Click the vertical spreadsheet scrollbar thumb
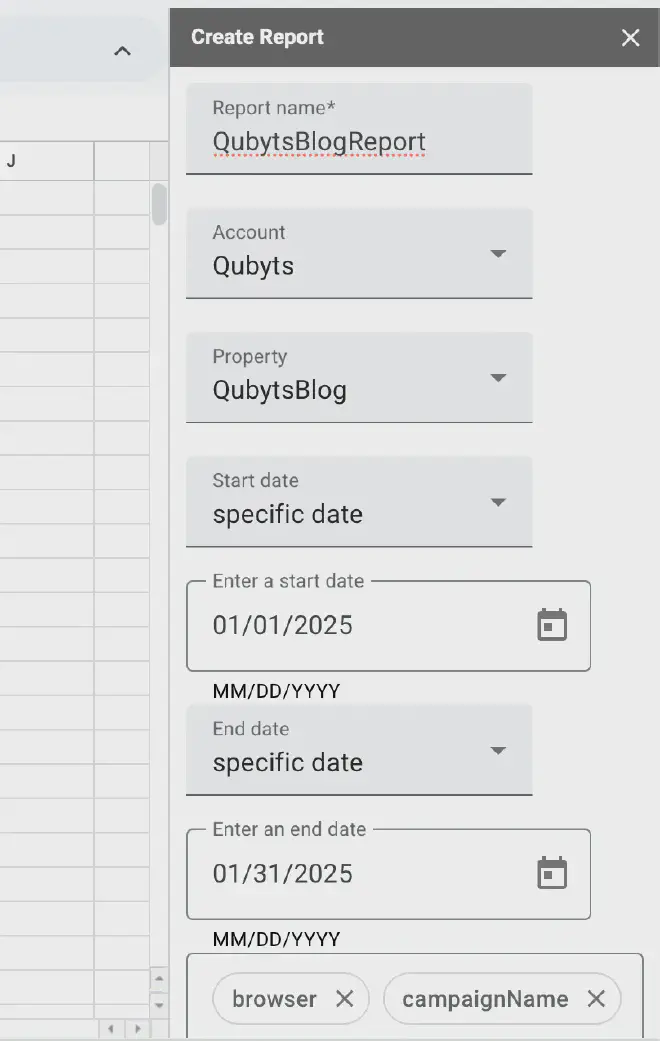660x1041 pixels. [159, 204]
